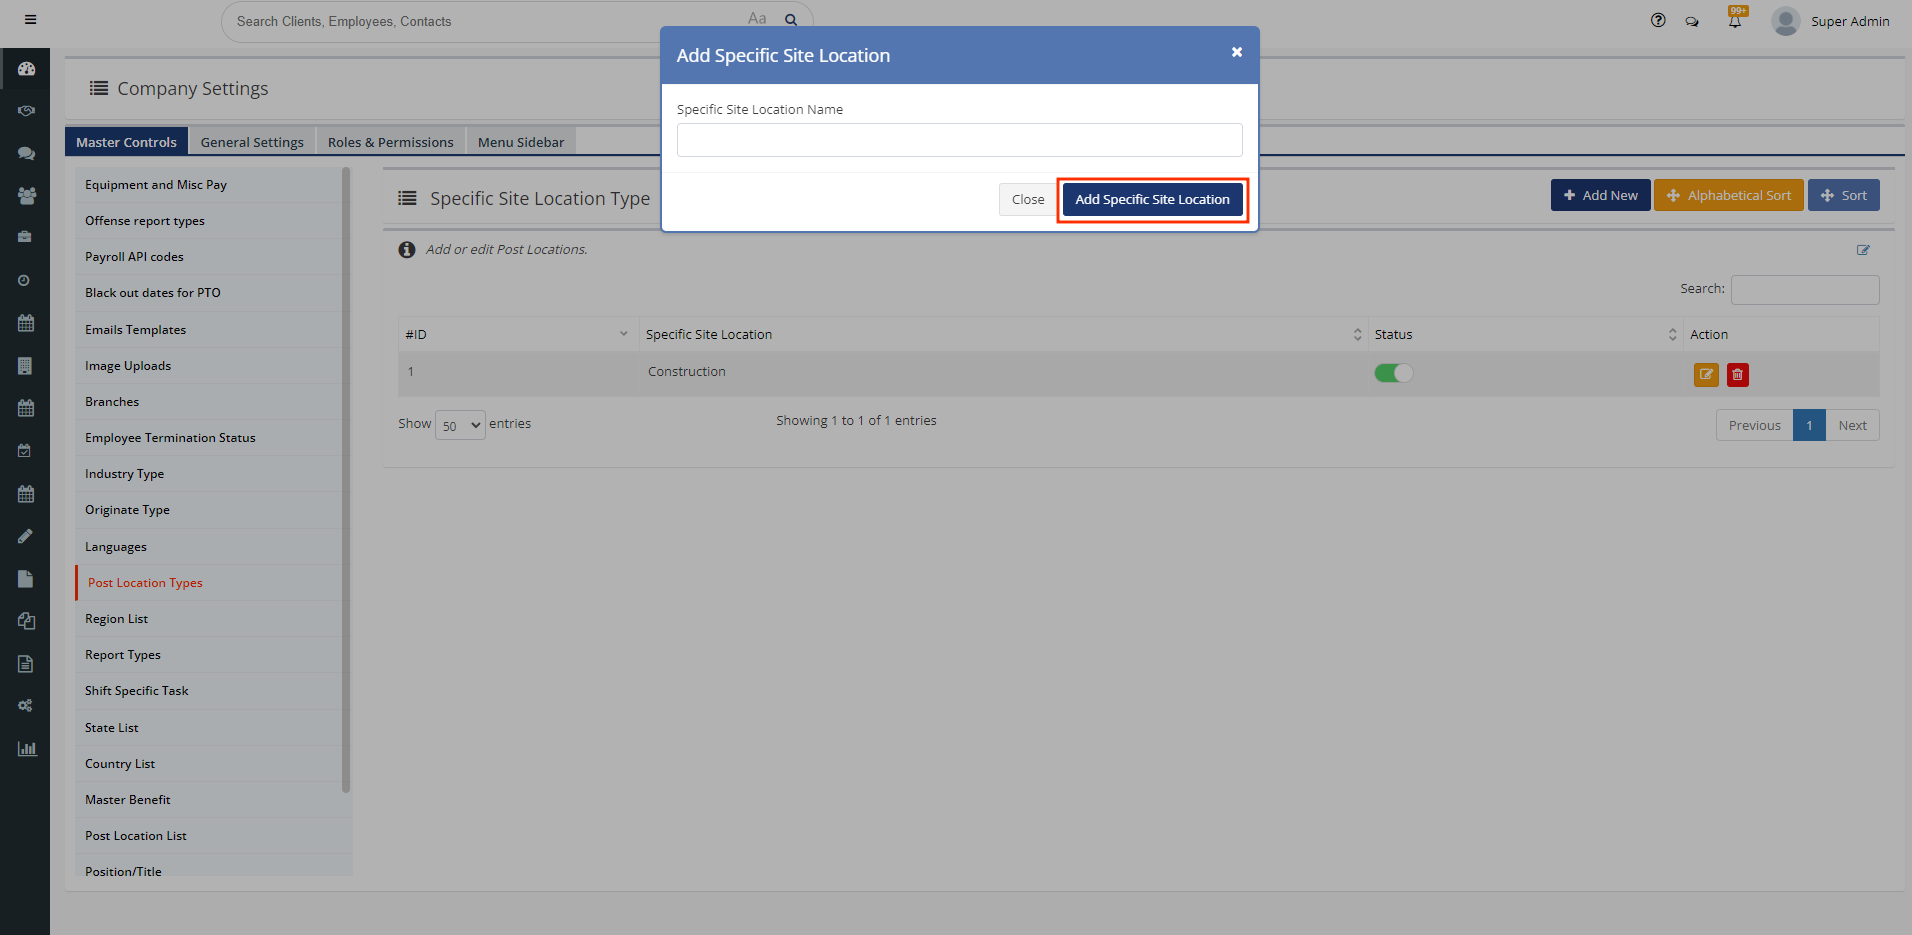Toggle the Construction status switch

click(x=1393, y=373)
